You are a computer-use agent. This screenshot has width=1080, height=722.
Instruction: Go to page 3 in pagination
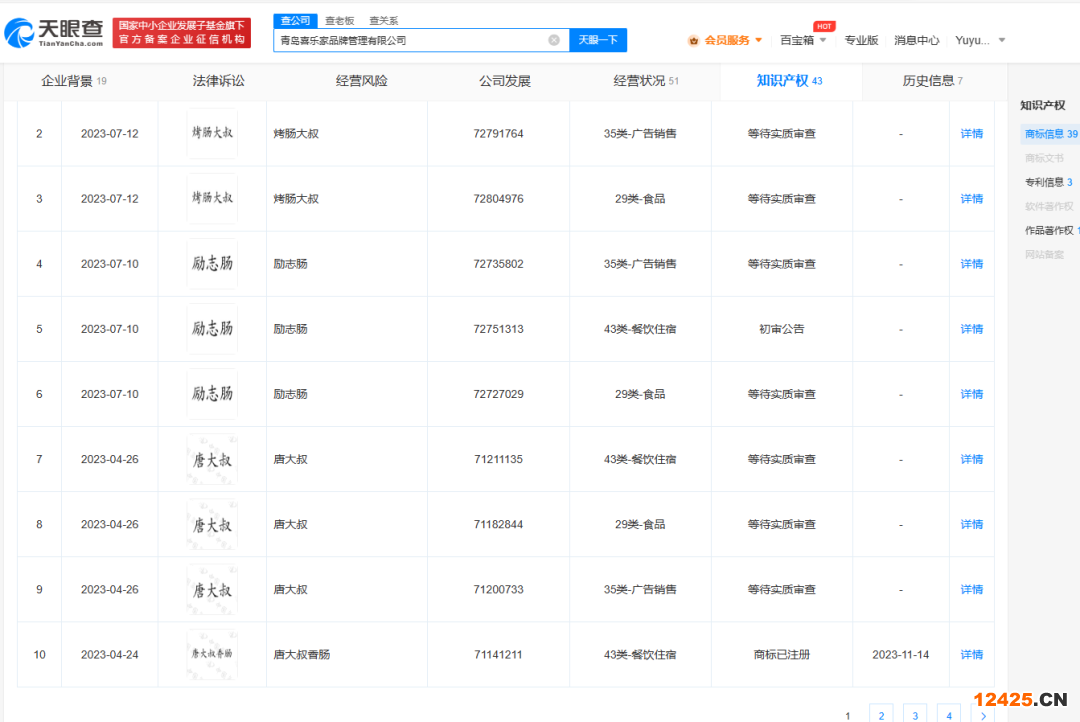point(914,715)
